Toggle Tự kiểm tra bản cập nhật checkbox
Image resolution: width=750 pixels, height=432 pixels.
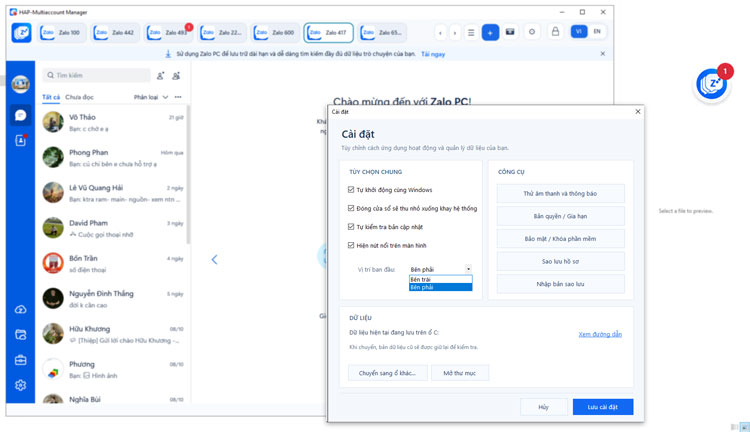351,227
